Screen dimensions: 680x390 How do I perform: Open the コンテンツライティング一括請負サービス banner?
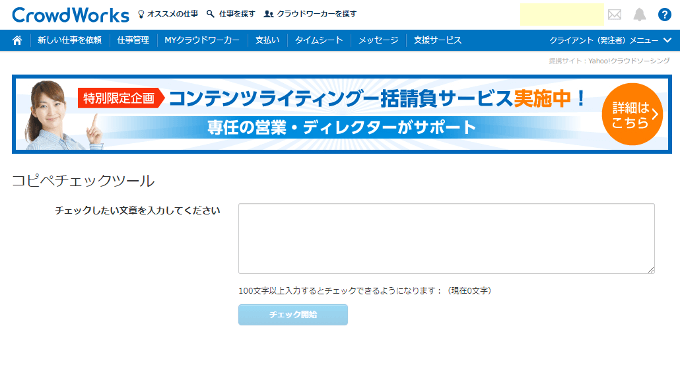coord(342,114)
